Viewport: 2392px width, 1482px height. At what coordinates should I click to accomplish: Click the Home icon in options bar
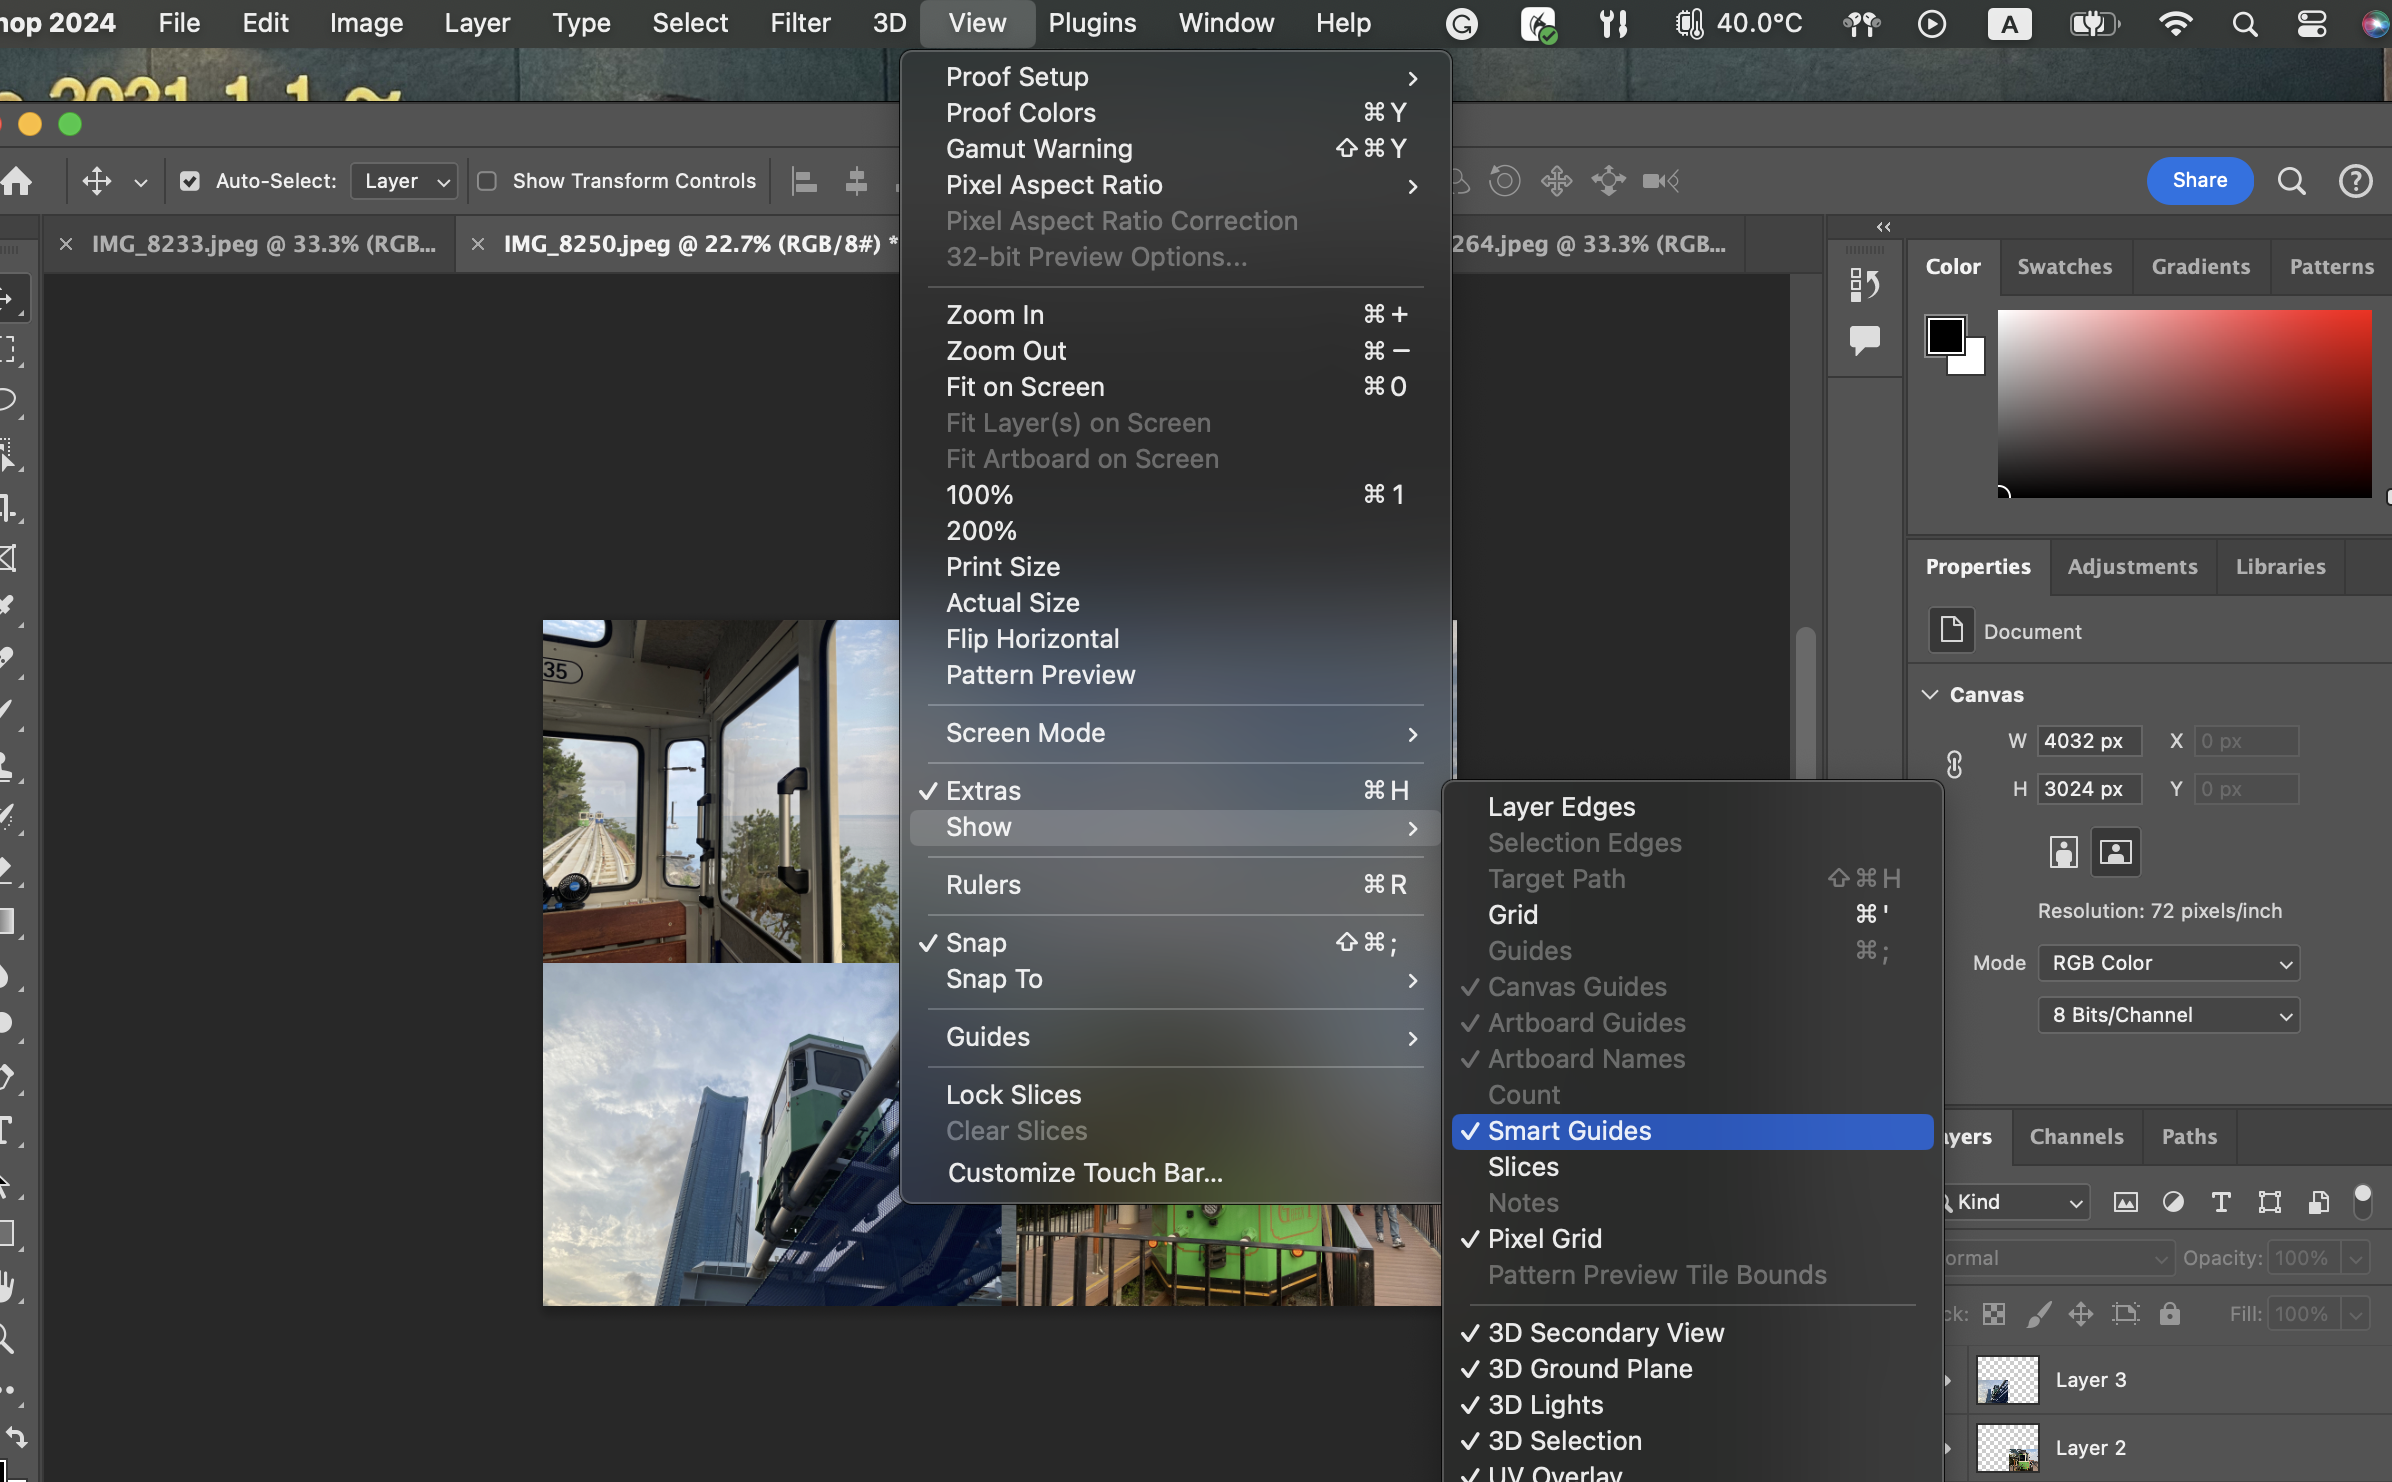click(x=17, y=181)
